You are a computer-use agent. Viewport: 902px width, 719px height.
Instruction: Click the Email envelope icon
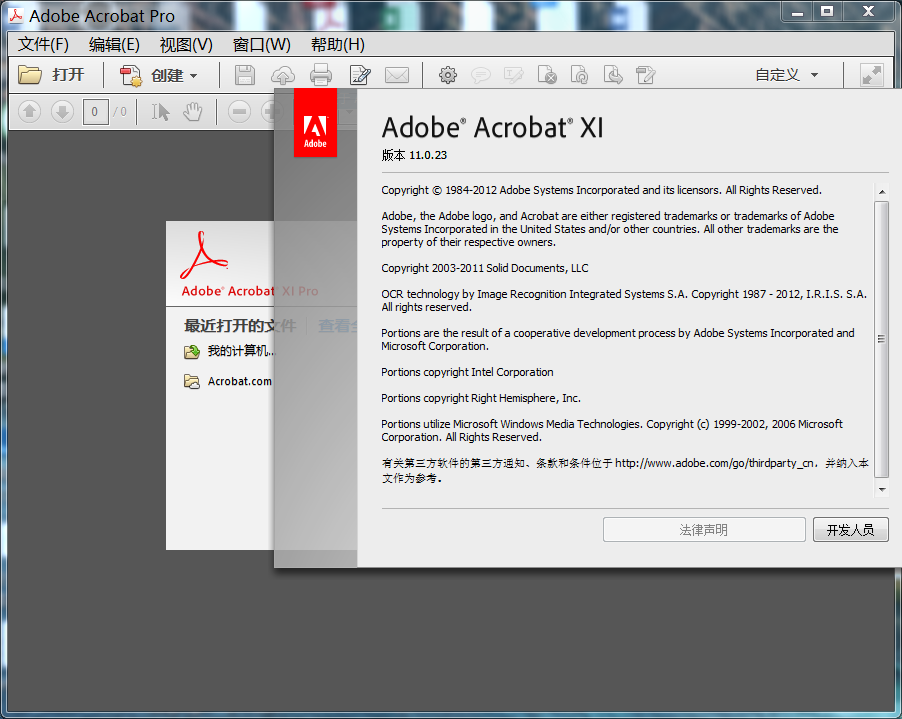pyautogui.click(x=397, y=75)
